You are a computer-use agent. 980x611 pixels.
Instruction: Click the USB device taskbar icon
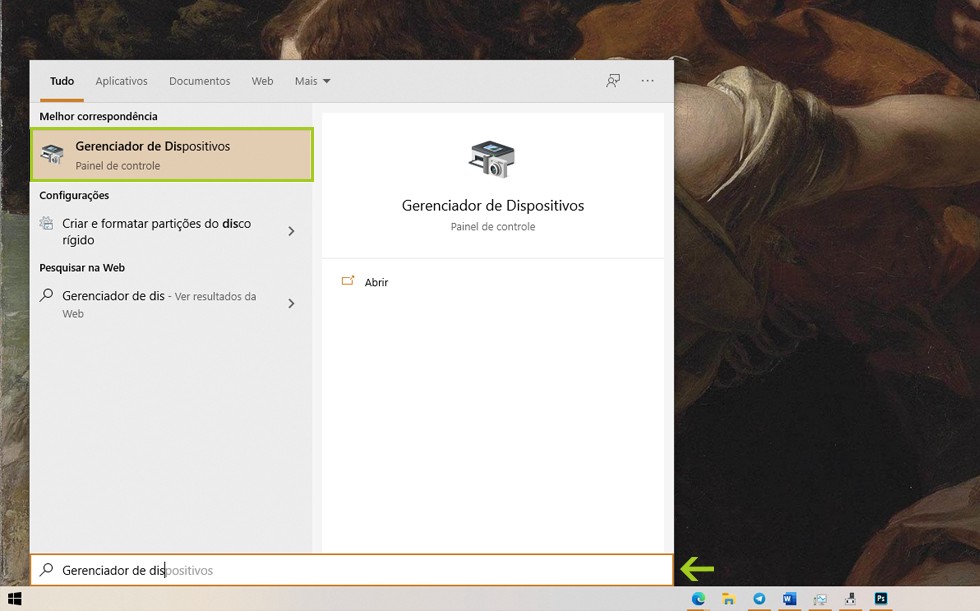(850, 599)
